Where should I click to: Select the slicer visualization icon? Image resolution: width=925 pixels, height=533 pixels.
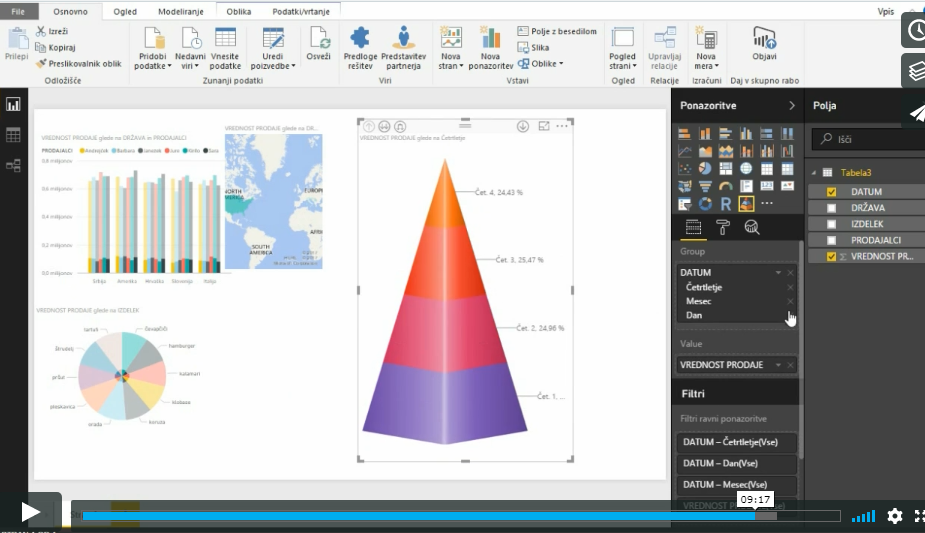(684, 204)
